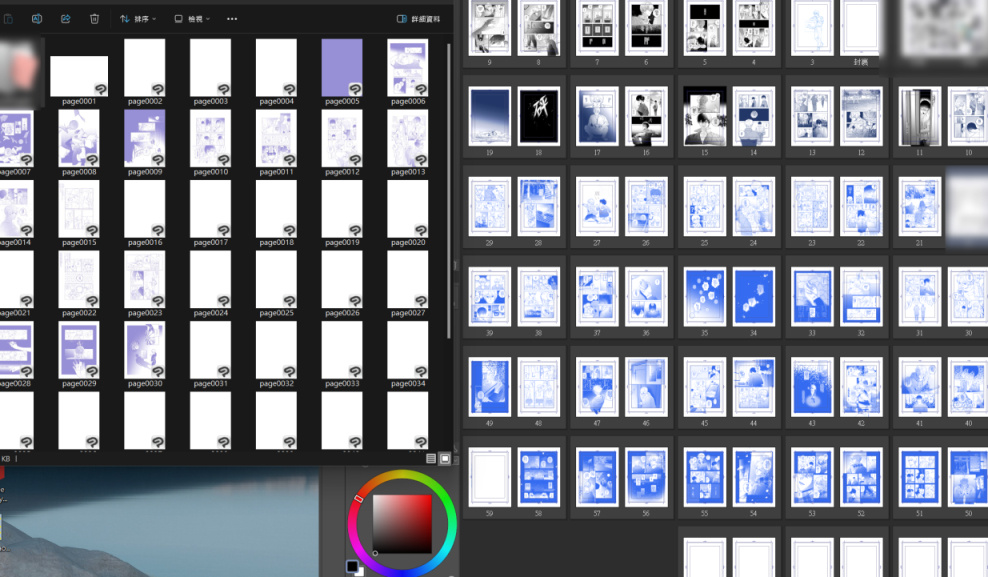
Task: Open page 43 in the page manager
Action: tap(812, 387)
